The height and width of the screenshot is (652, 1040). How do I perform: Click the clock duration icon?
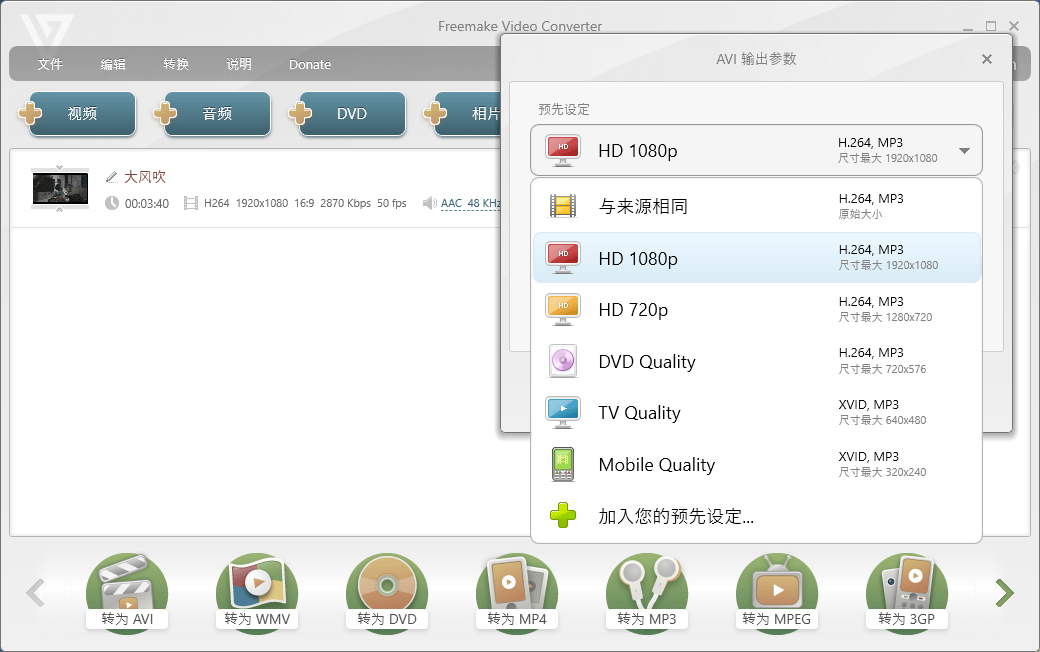click(x=111, y=203)
